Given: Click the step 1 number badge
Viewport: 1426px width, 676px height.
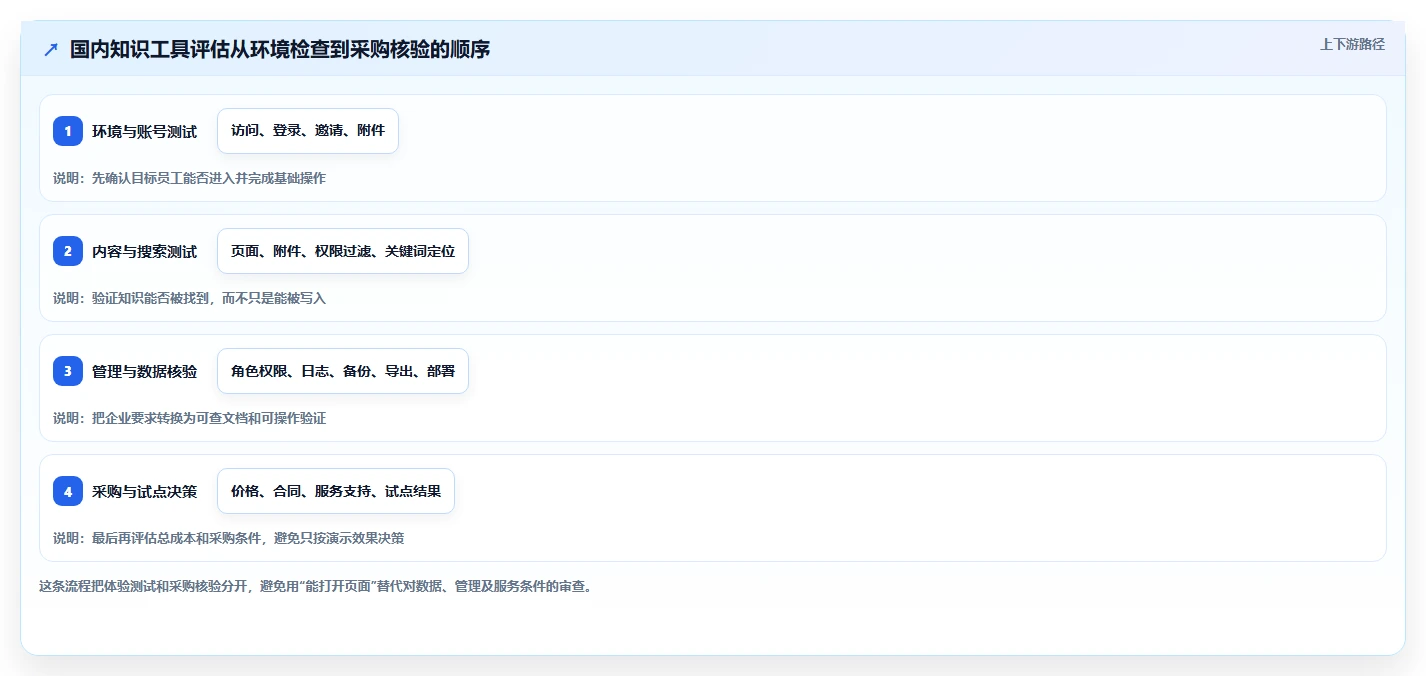Looking at the screenshot, I should click(x=68, y=131).
